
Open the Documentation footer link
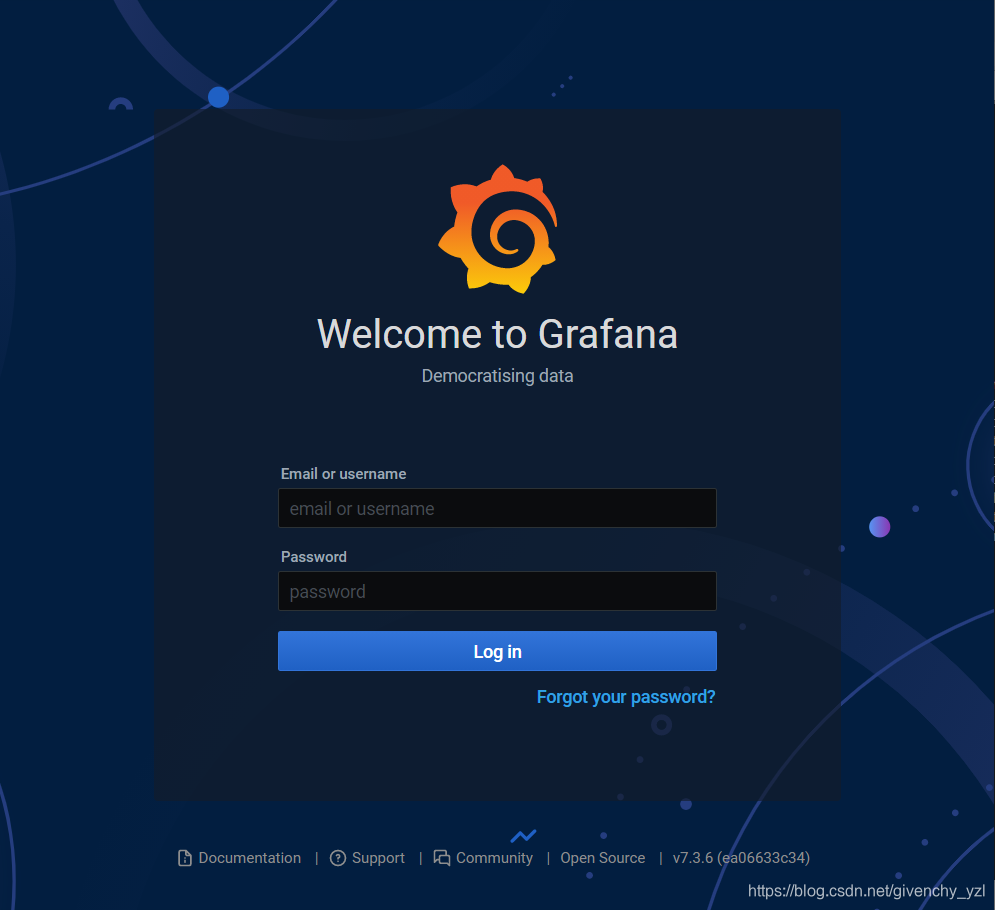pyautogui.click(x=249, y=858)
